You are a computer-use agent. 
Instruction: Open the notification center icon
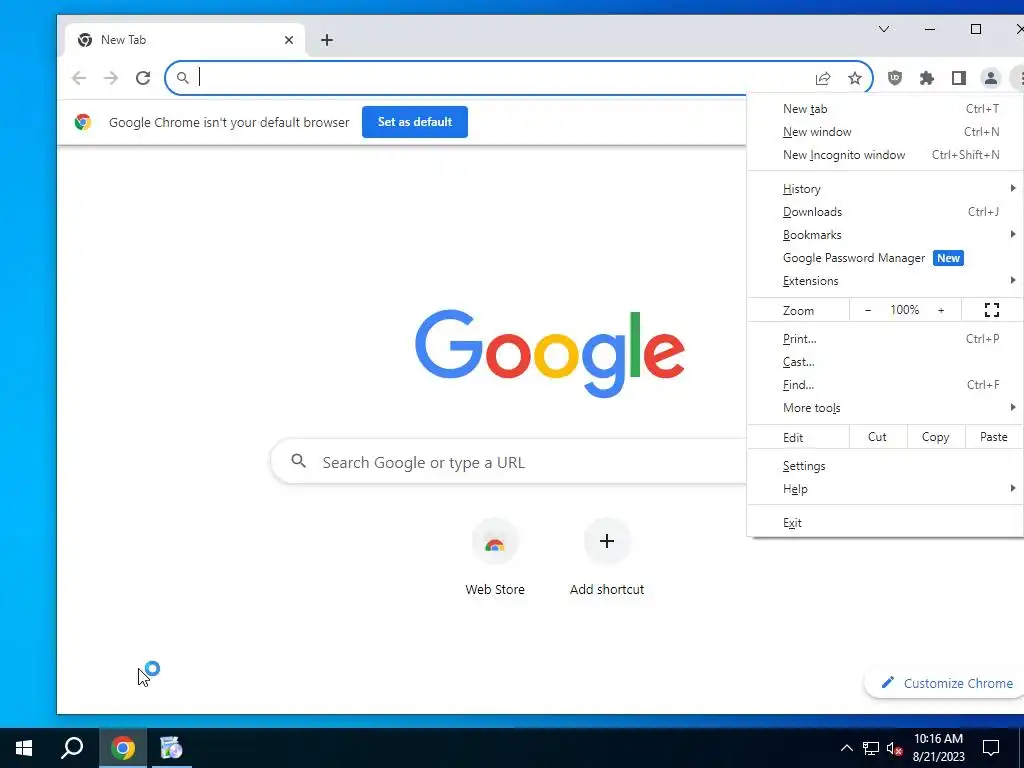pyautogui.click(x=991, y=748)
